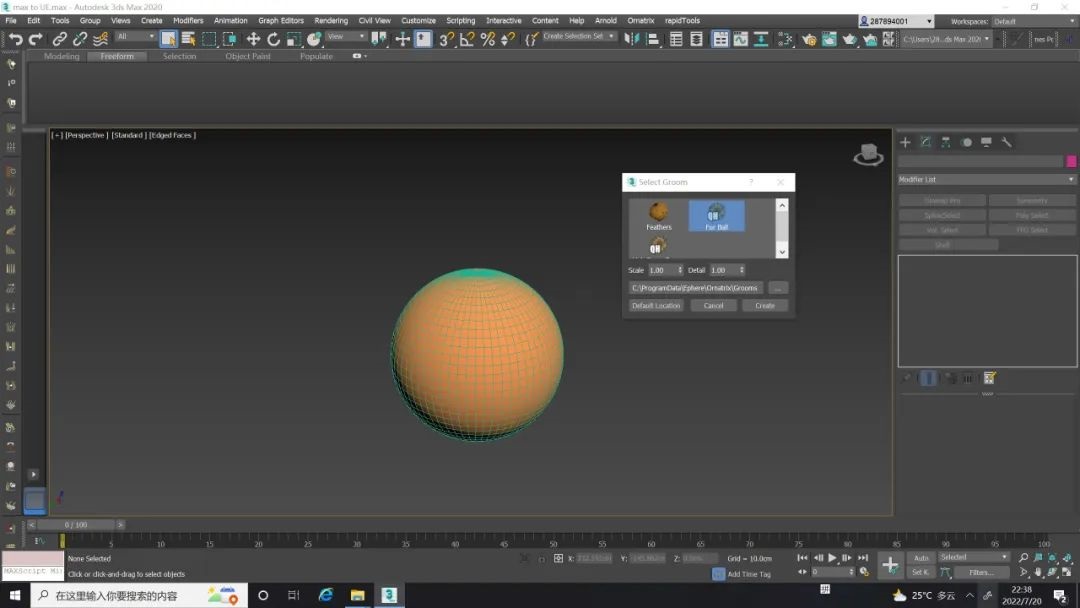Switch to the Object Paint ribbon tab
Screen dimensions: 1080x608
pyautogui.click(x=248, y=56)
